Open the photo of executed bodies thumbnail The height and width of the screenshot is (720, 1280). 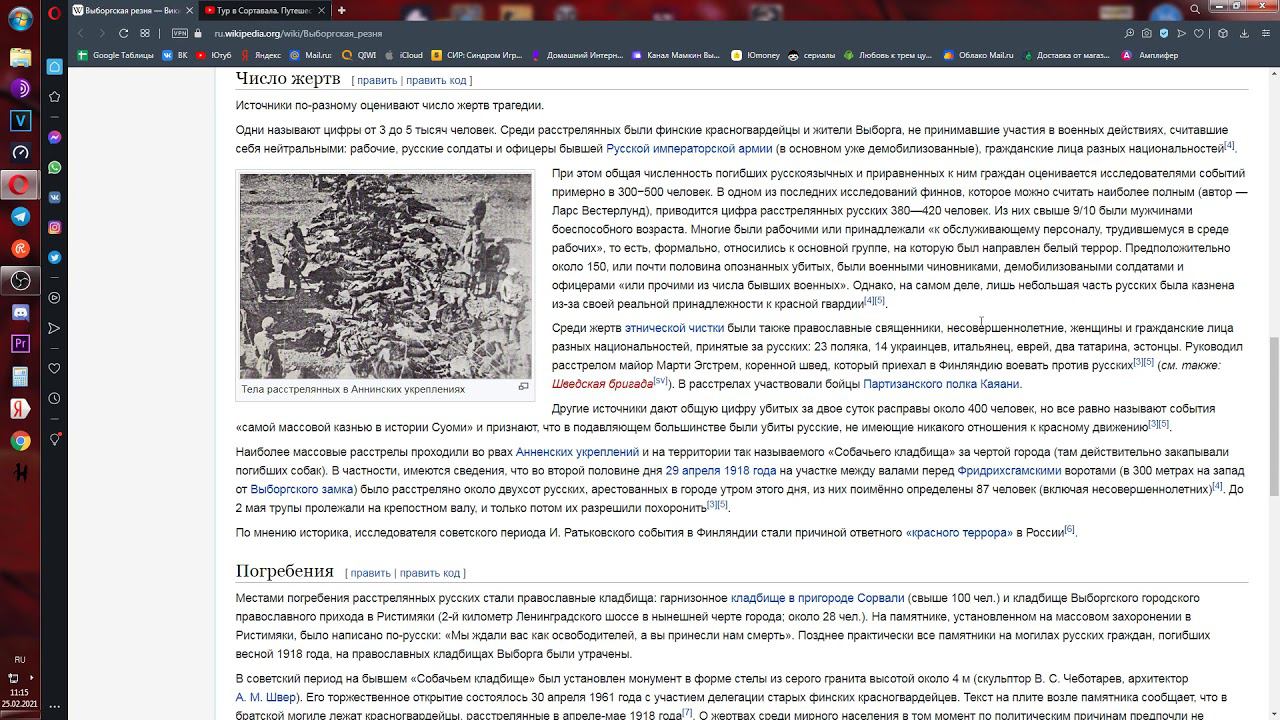pyautogui.click(x=386, y=276)
